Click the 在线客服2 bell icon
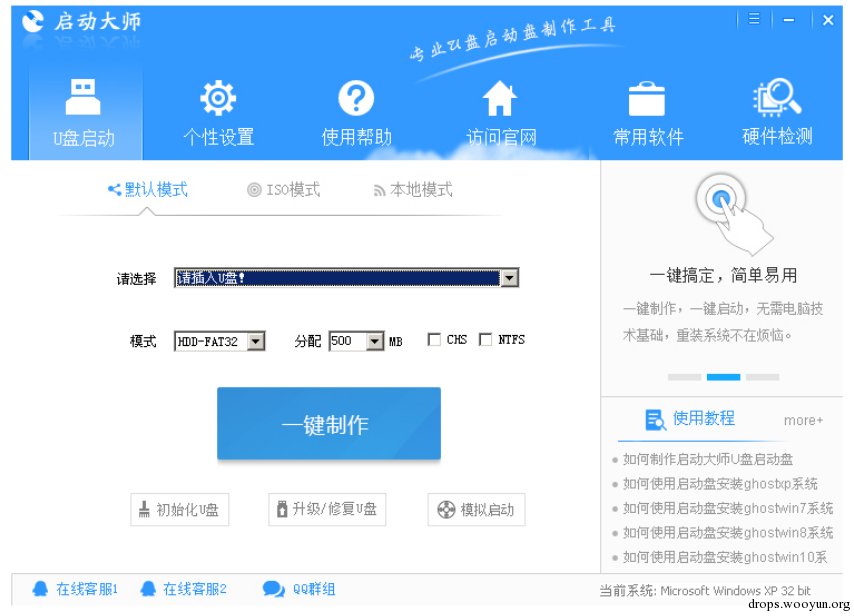 (148, 589)
